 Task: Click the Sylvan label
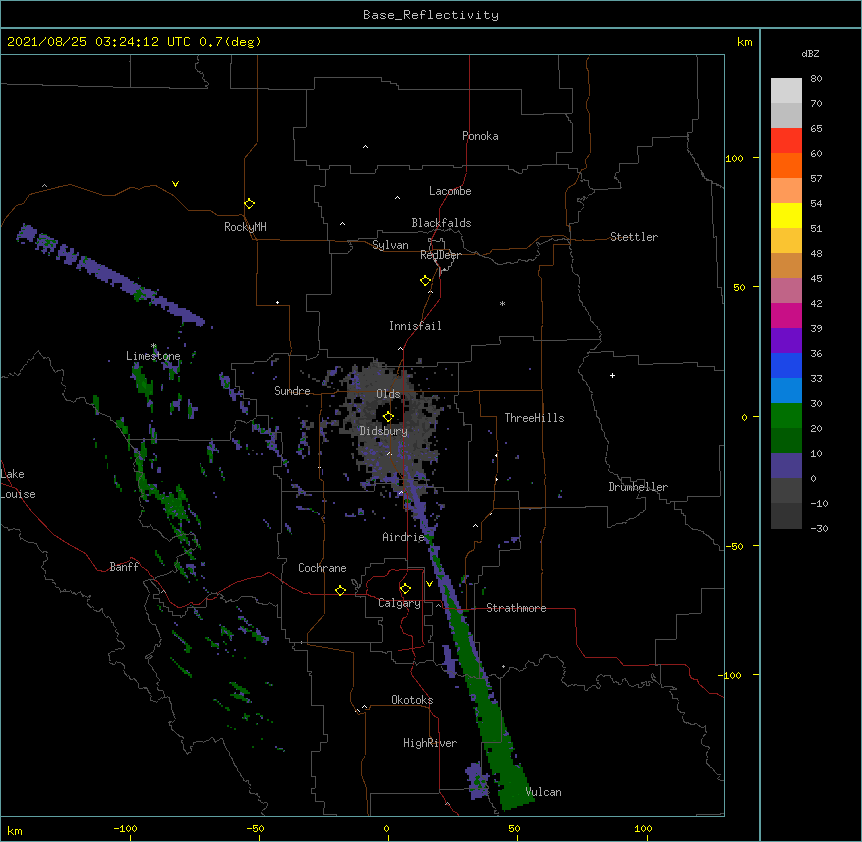(x=390, y=245)
